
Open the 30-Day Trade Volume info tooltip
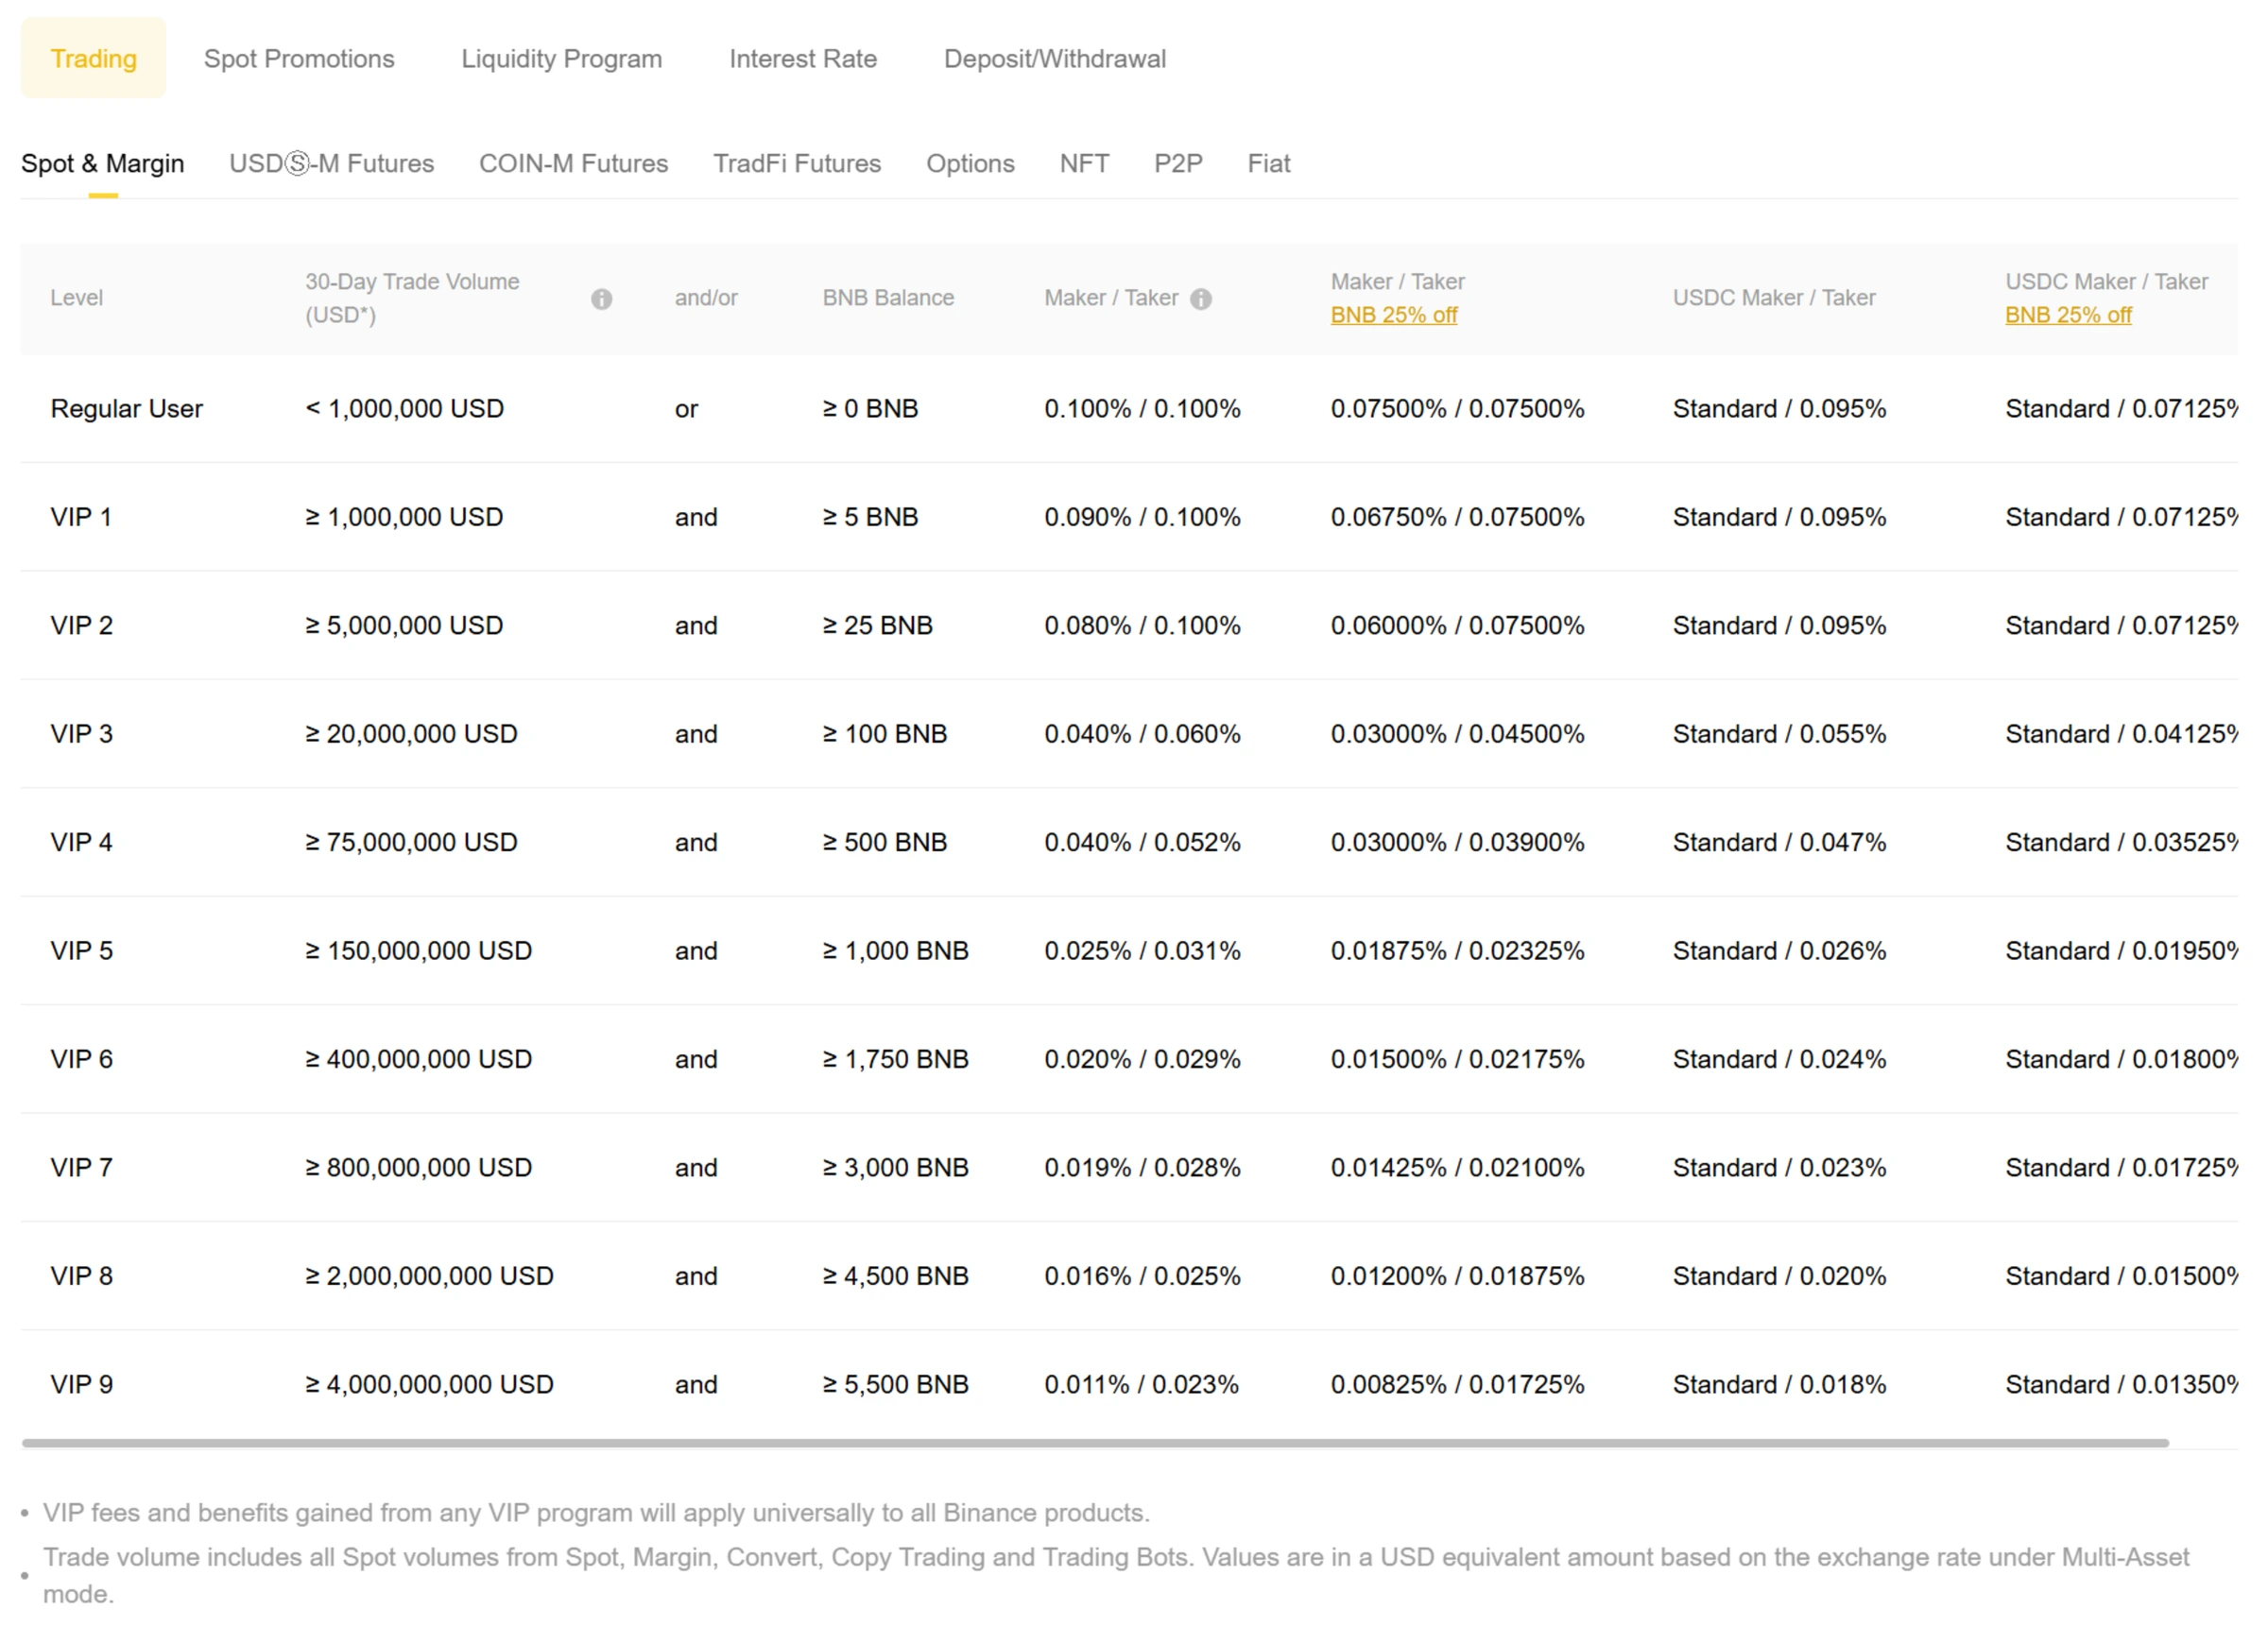point(603,297)
